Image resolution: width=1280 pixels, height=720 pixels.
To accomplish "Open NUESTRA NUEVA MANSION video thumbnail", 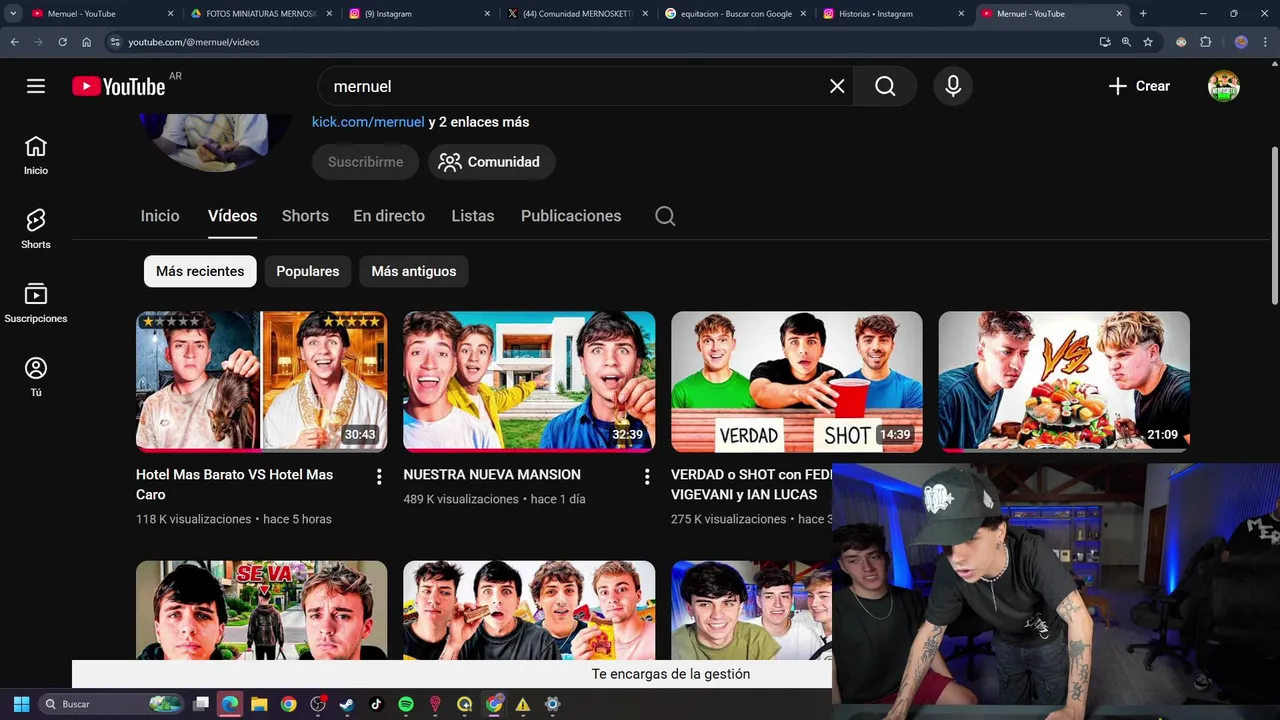I will [x=529, y=382].
